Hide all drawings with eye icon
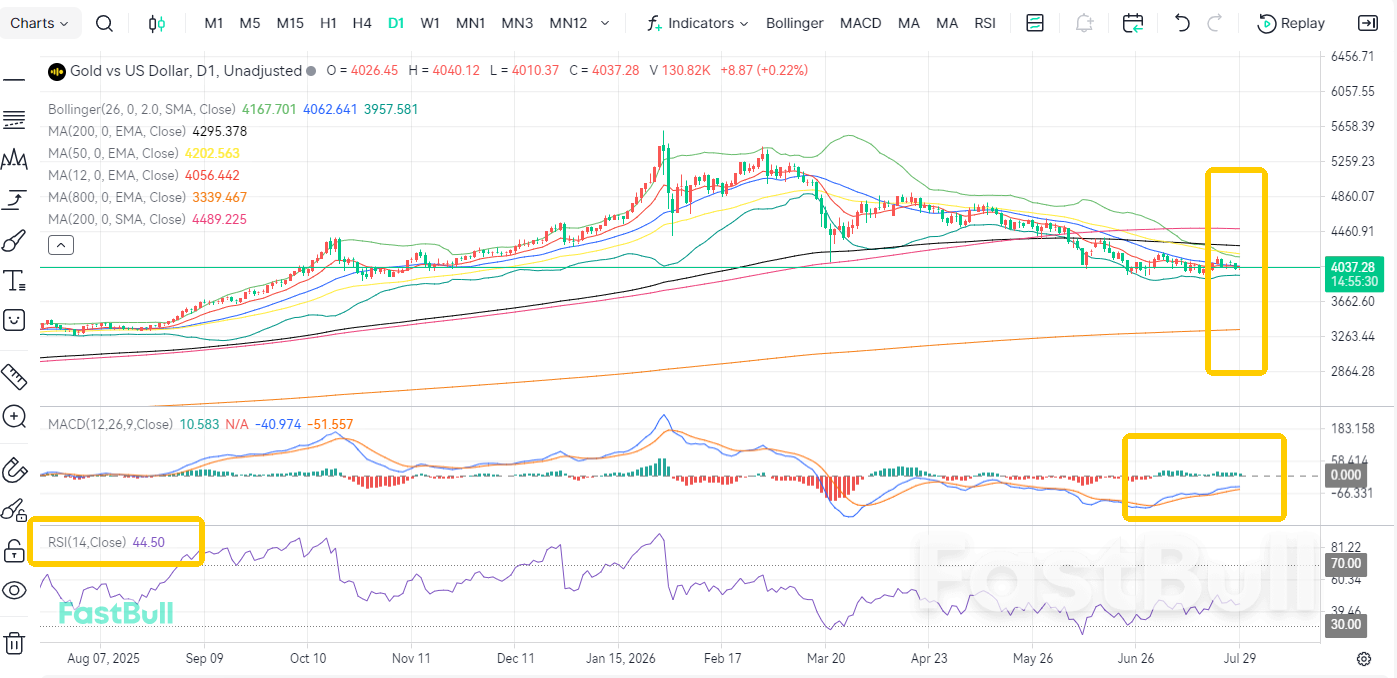This screenshot has height=678, width=1397. pos(14,590)
